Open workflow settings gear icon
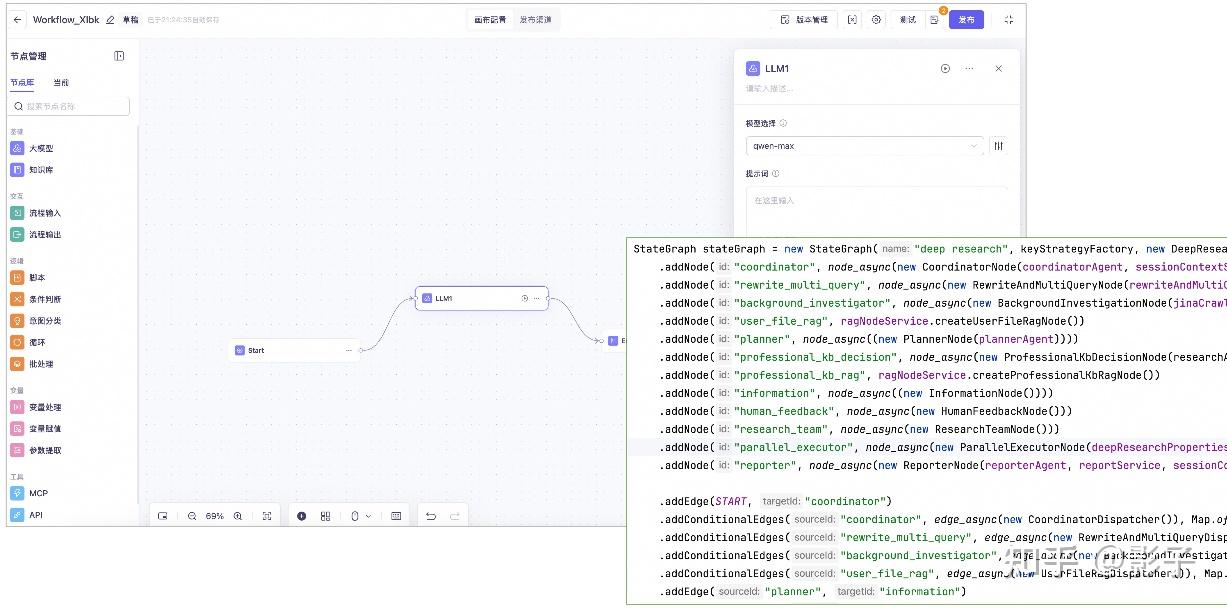The width and height of the screenshot is (1227, 610). tap(877, 20)
